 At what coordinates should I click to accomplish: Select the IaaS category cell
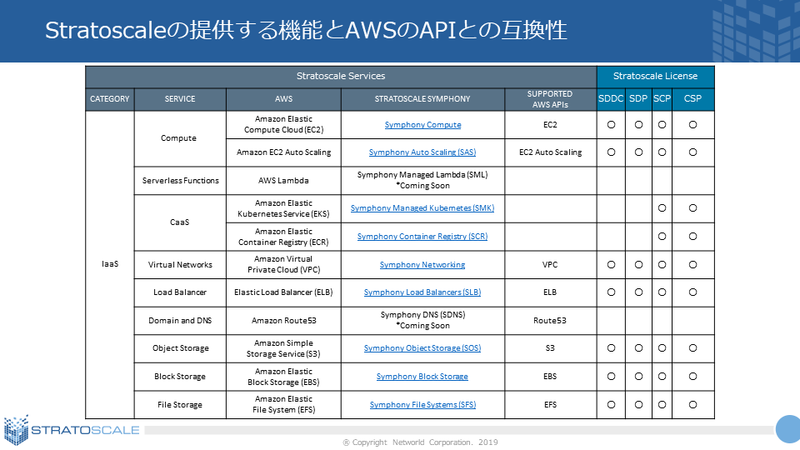[x=110, y=264]
